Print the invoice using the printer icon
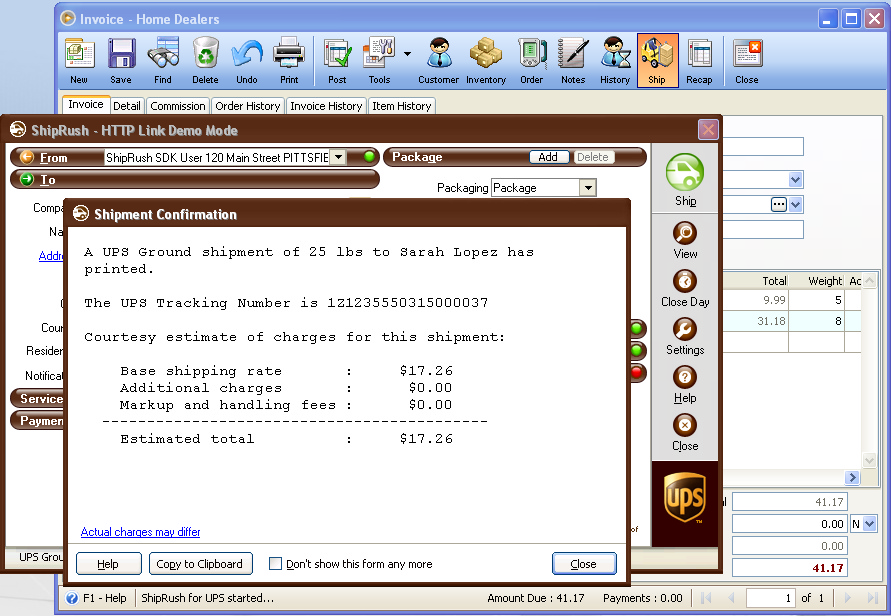This screenshot has width=891, height=616. point(289,61)
